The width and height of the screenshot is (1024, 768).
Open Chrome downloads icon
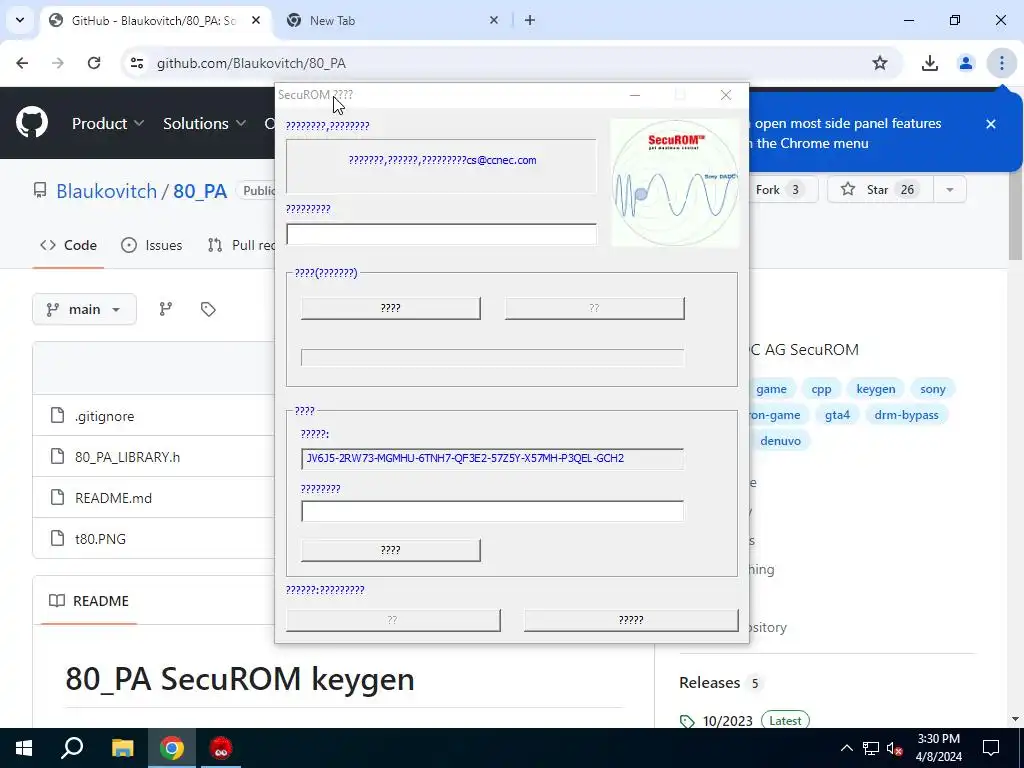929,63
